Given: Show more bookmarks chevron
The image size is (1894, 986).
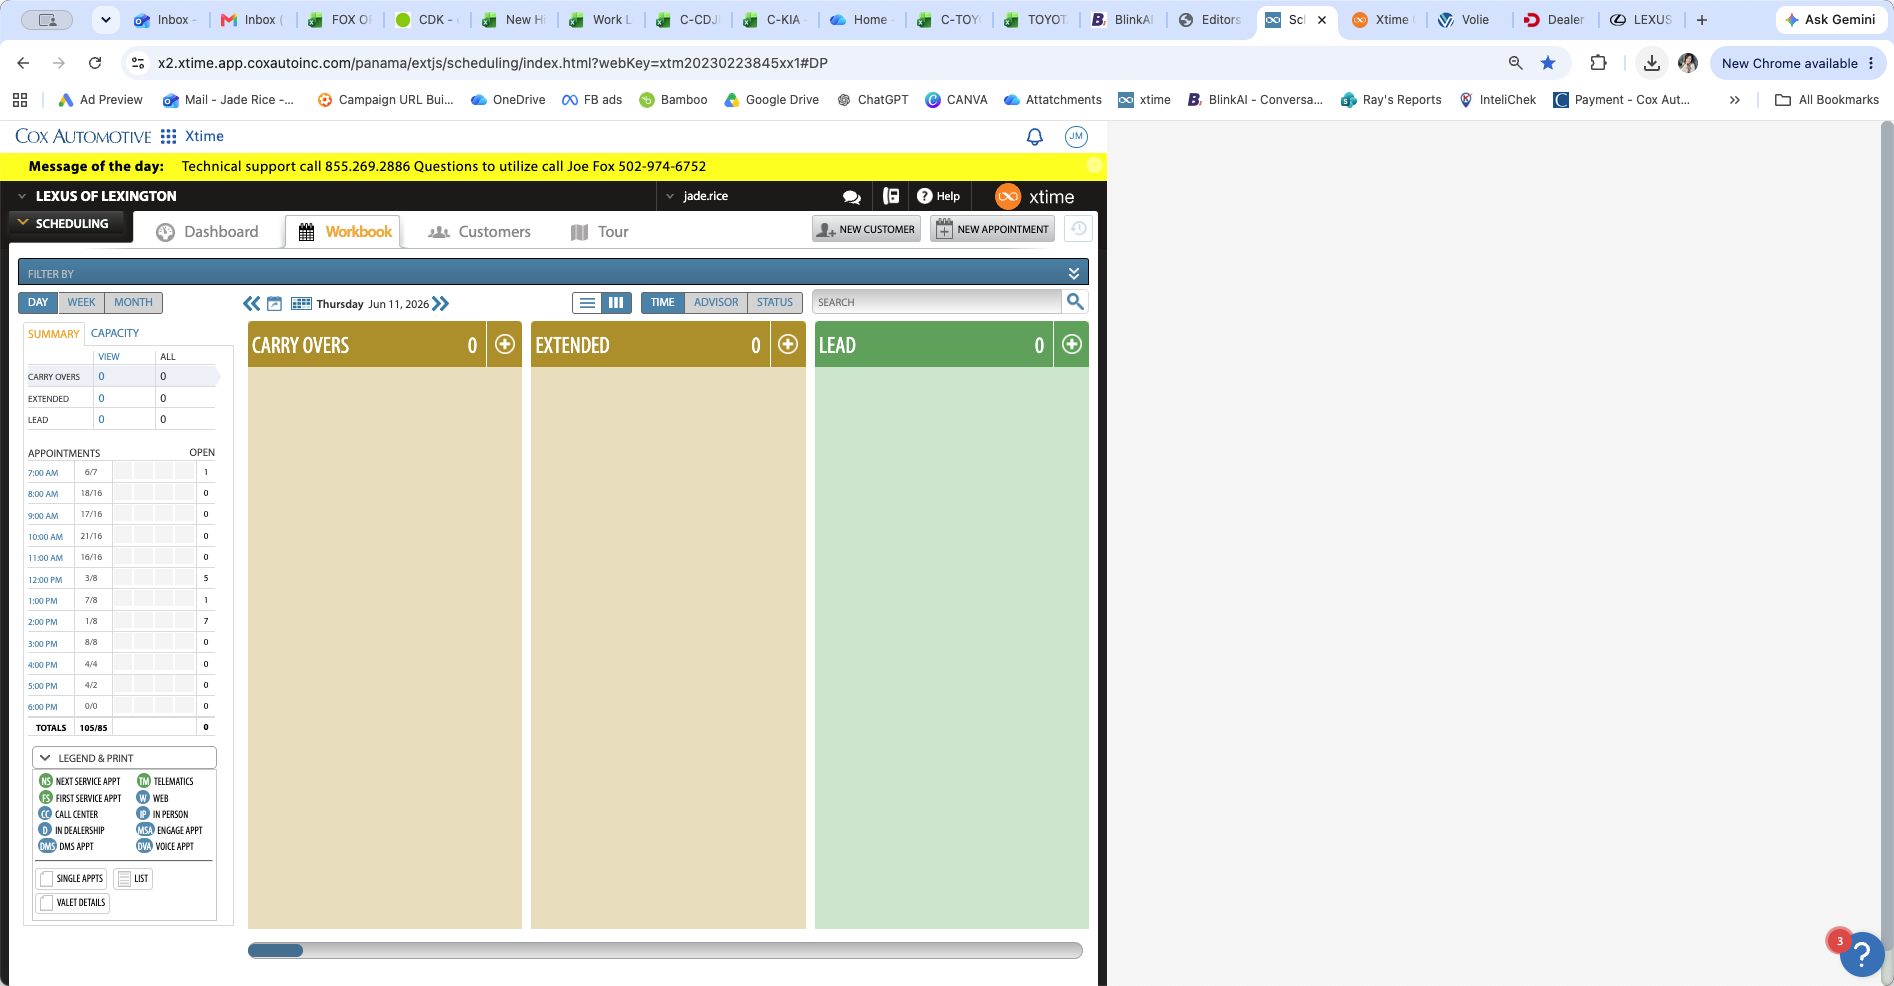Looking at the screenshot, I should [1734, 100].
